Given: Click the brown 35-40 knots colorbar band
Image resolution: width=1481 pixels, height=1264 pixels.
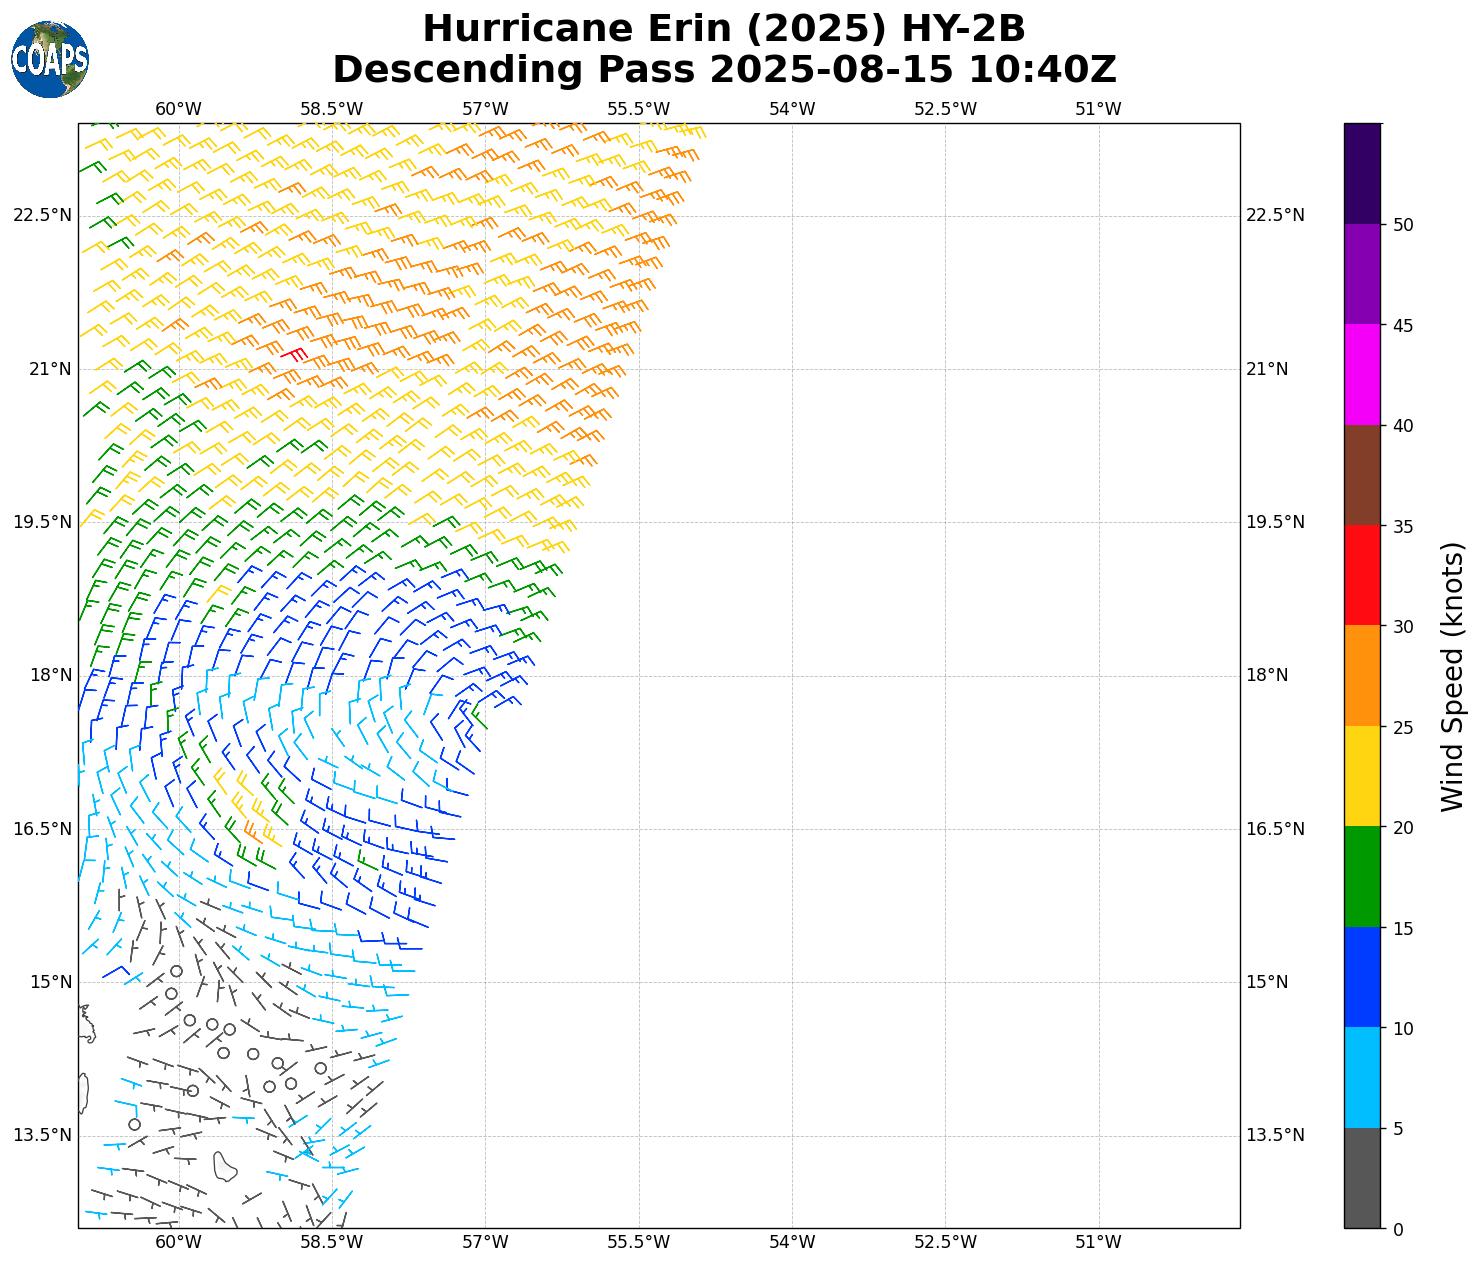Looking at the screenshot, I should click(x=1362, y=475).
